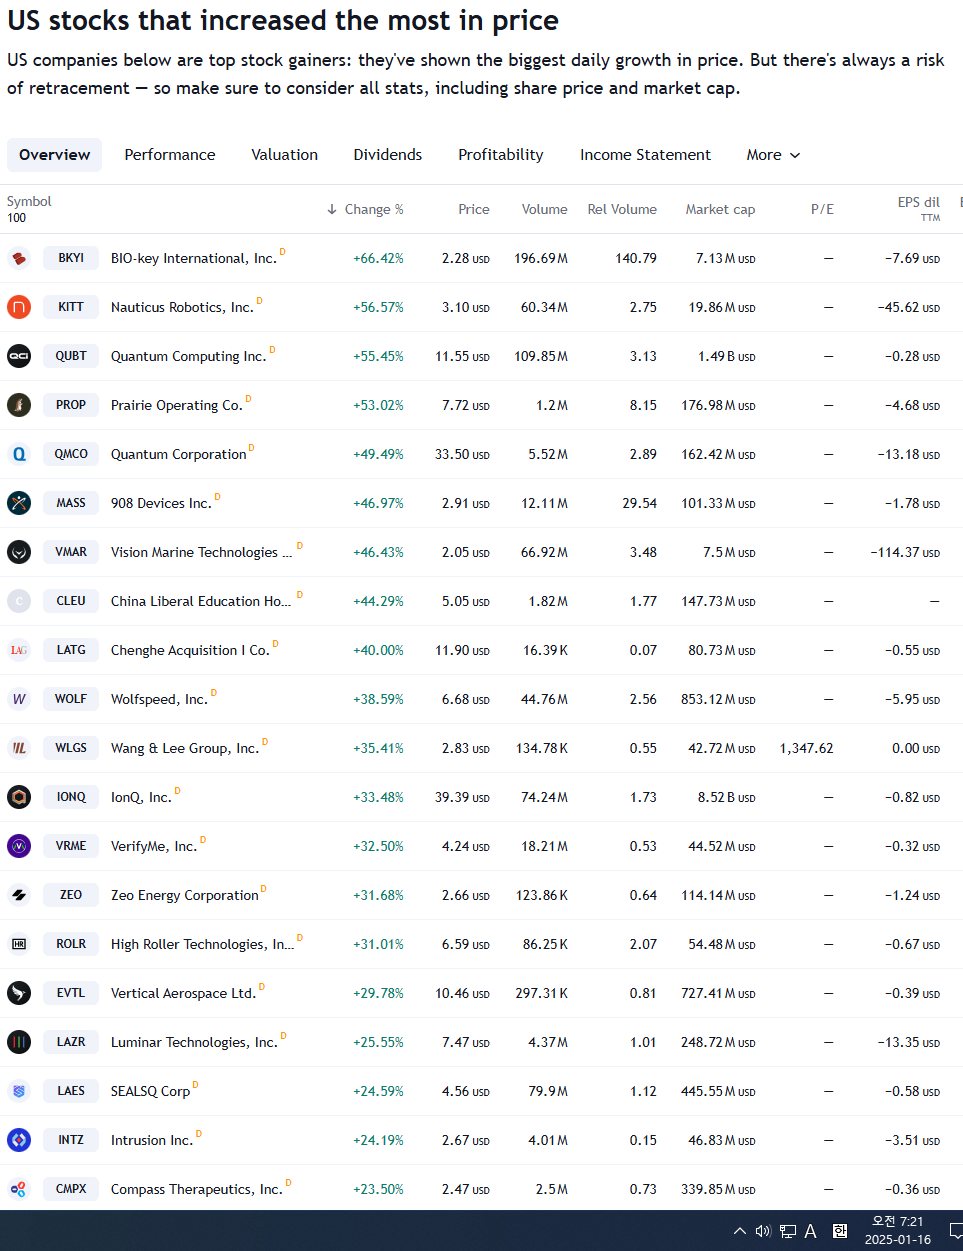Switch to the Performance tab
This screenshot has height=1251, width=963.
pos(170,155)
